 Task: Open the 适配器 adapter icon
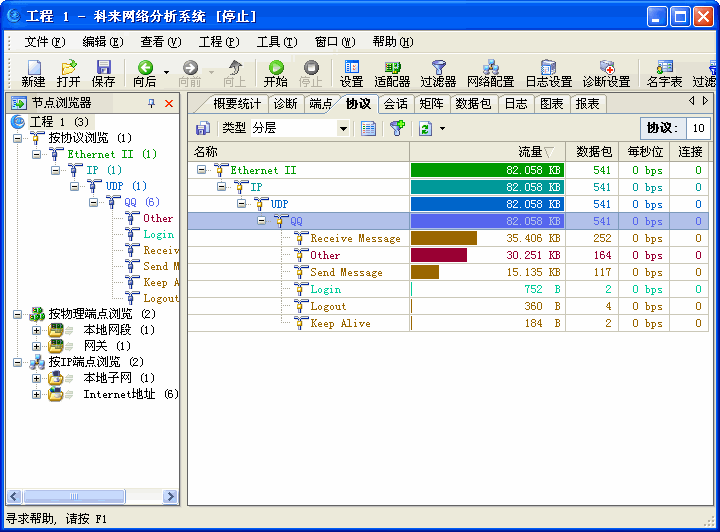click(392, 68)
